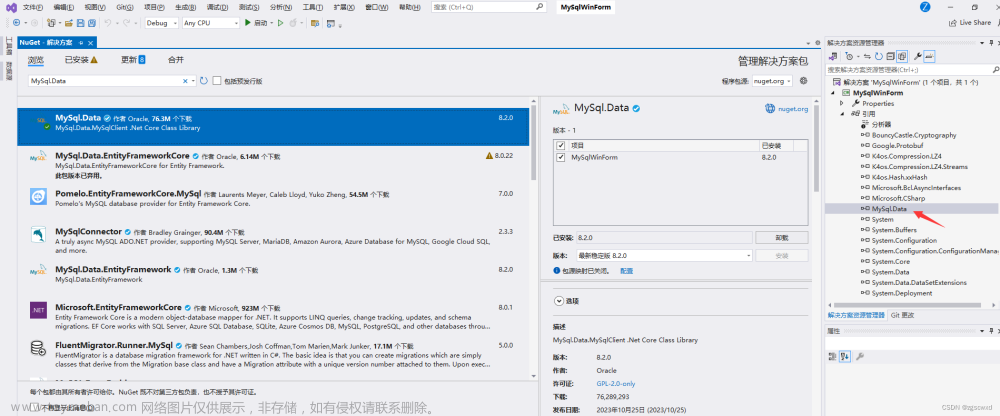Collapse the MySqlWinForm project node
This screenshot has height=416, width=1000.
click(833, 93)
